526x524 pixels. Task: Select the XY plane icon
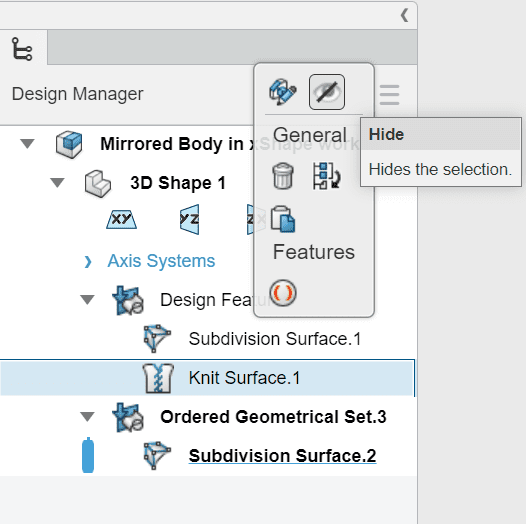tap(121, 219)
